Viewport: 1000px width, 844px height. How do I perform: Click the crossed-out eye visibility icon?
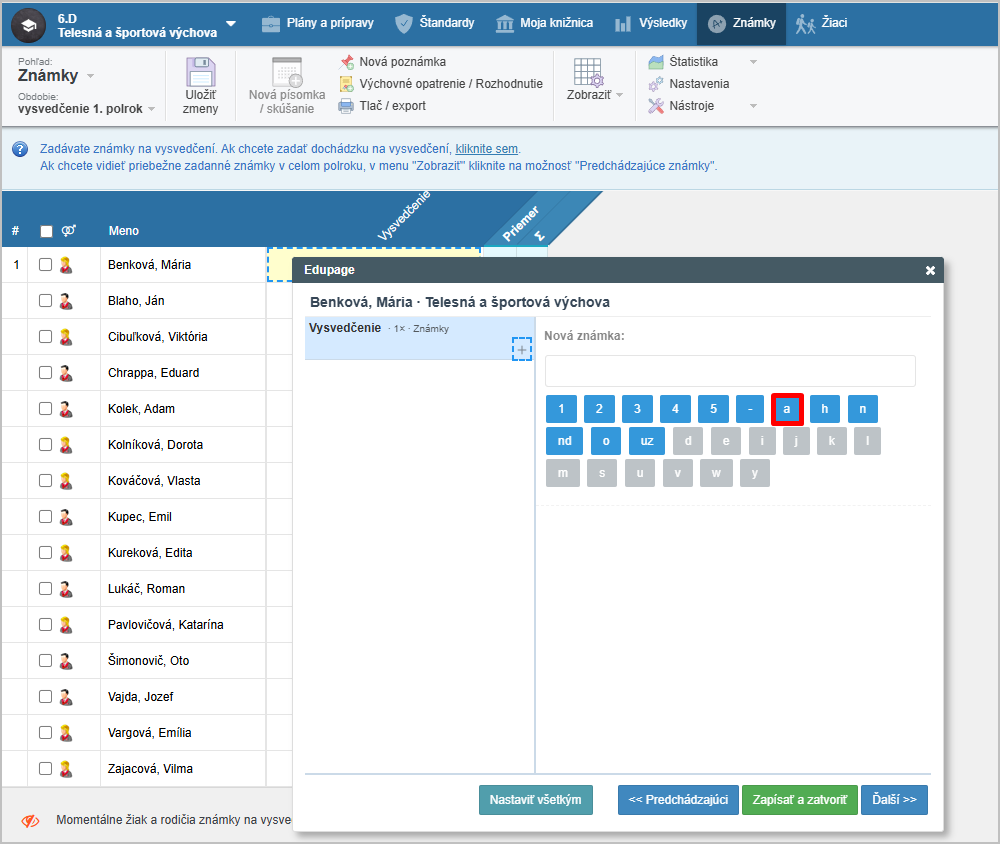(x=30, y=820)
